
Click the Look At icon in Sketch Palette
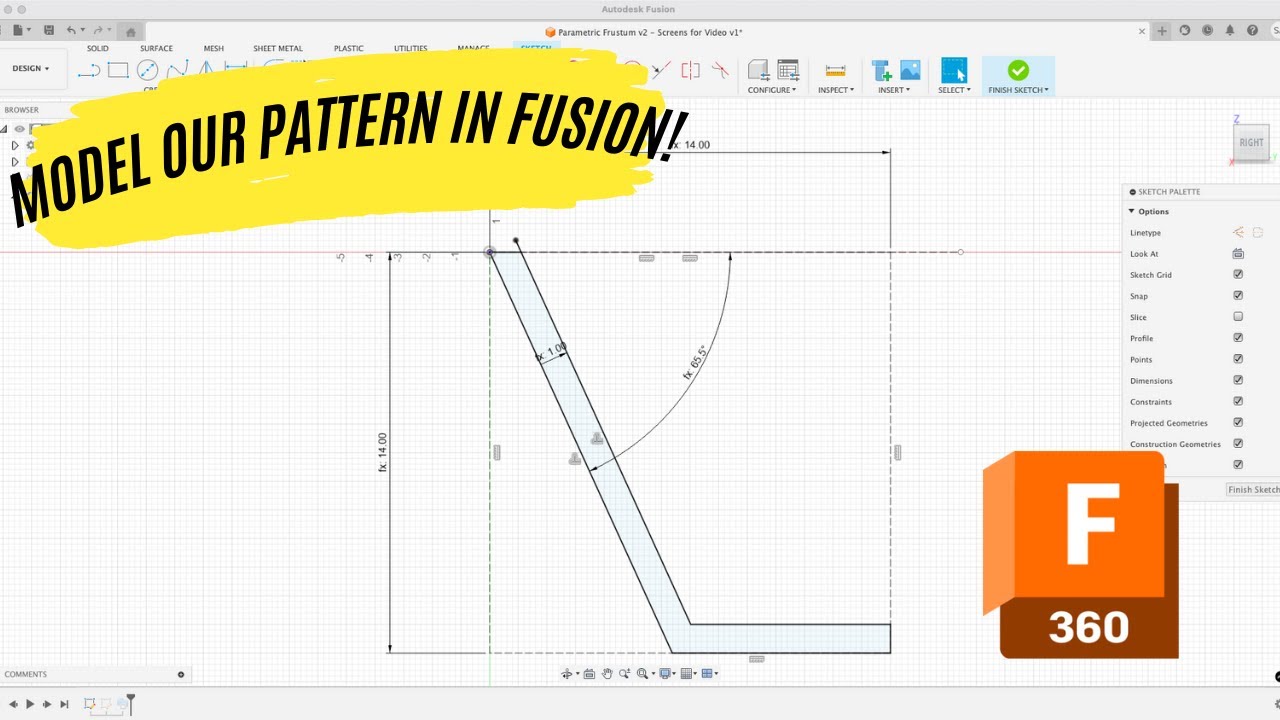pyautogui.click(x=1238, y=254)
